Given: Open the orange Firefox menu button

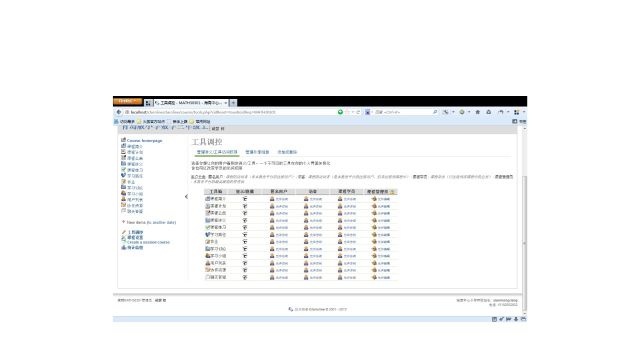Looking at the screenshot, I should point(128,101).
